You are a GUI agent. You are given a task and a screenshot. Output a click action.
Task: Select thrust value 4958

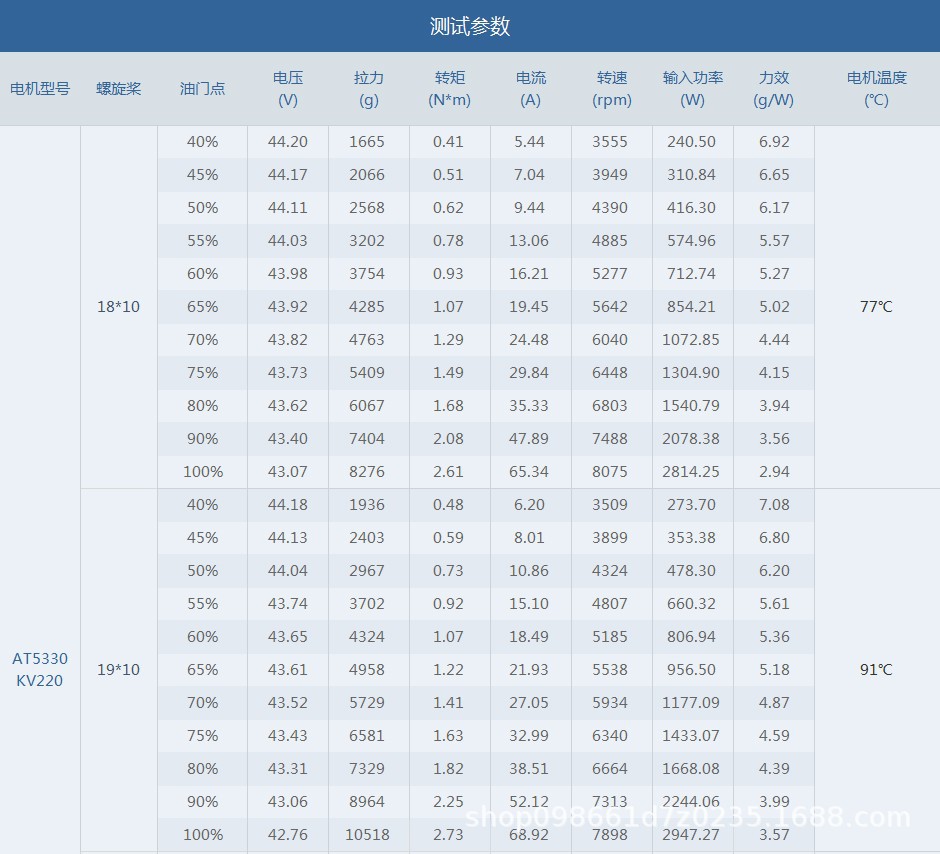coord(367,669)
